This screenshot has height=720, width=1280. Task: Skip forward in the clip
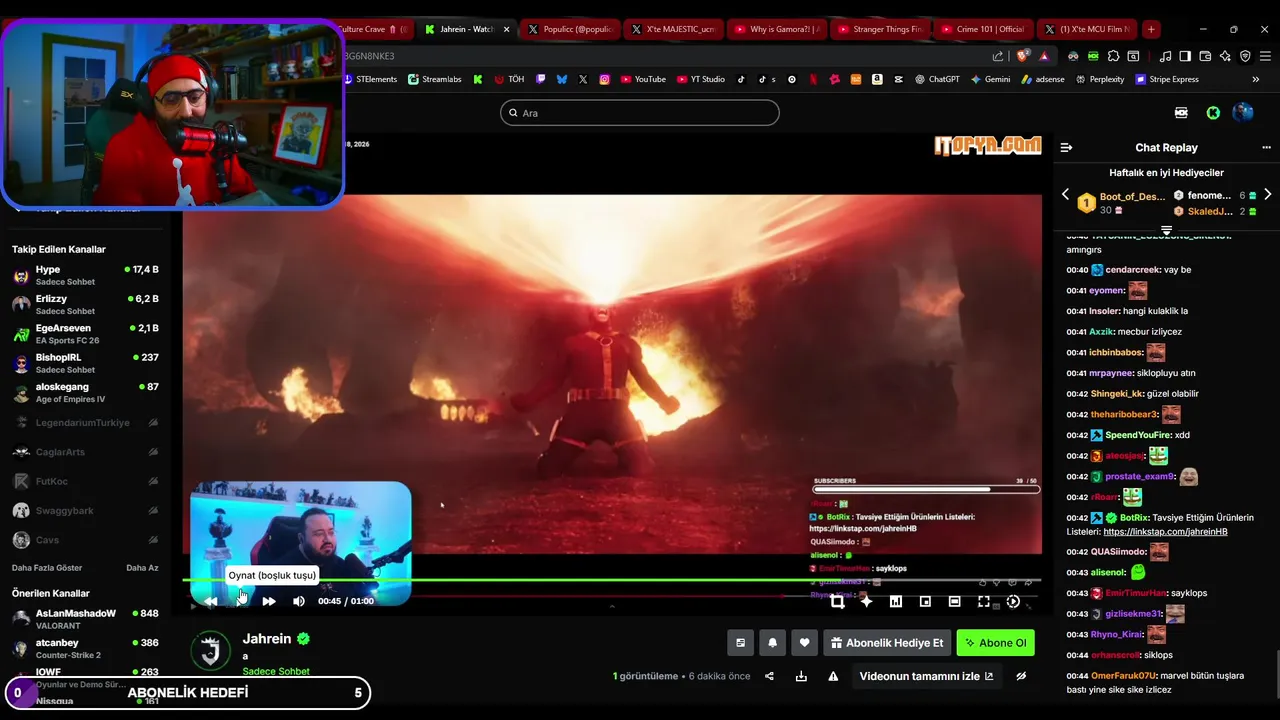(268, 601)
